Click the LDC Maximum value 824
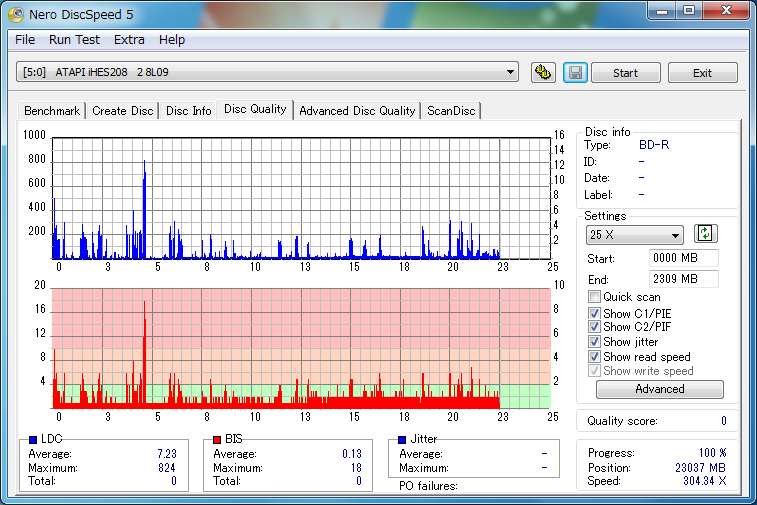The width and height of the screenshot is (757, 505). [x=167, y=467]
